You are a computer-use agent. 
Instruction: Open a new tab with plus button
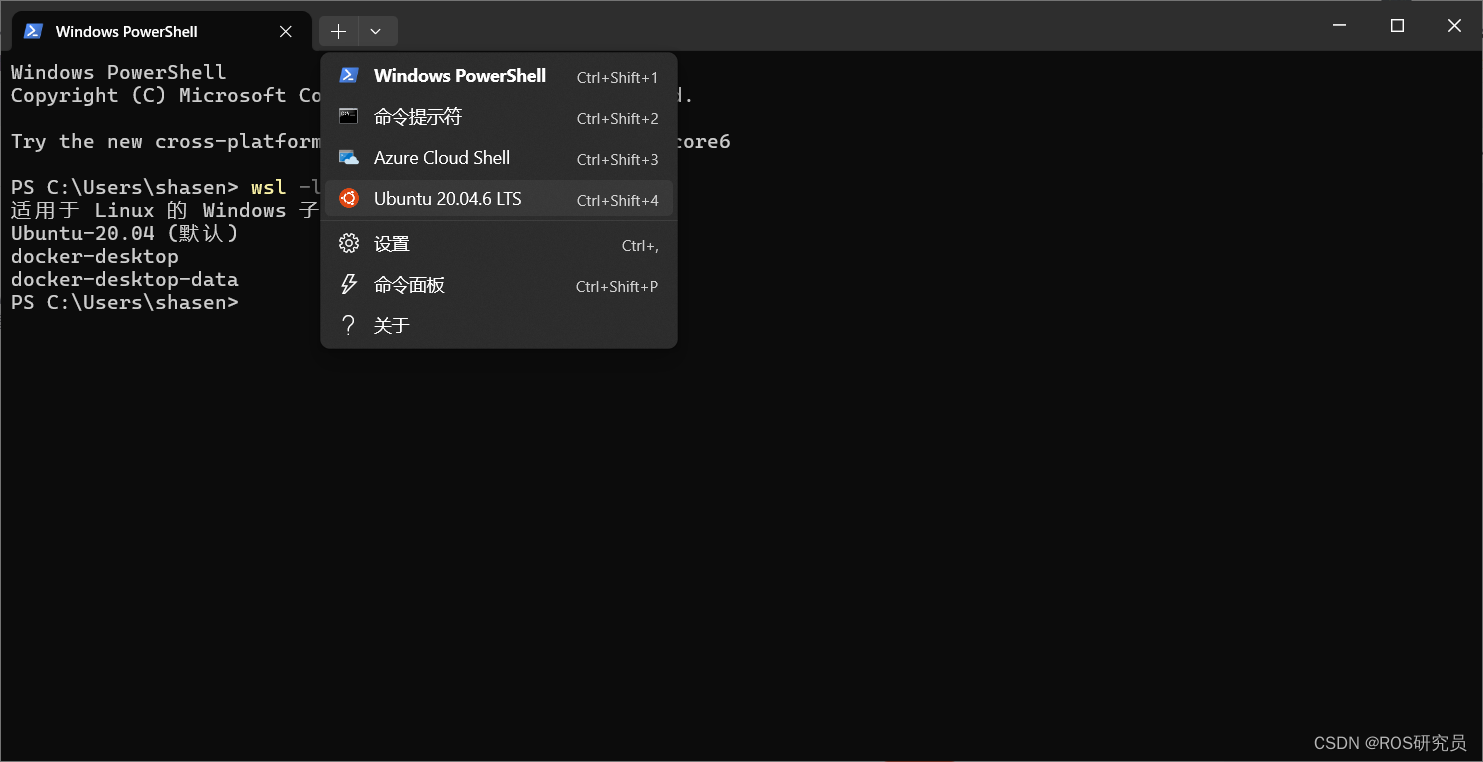pyautogui.click(x=339, y=31)
